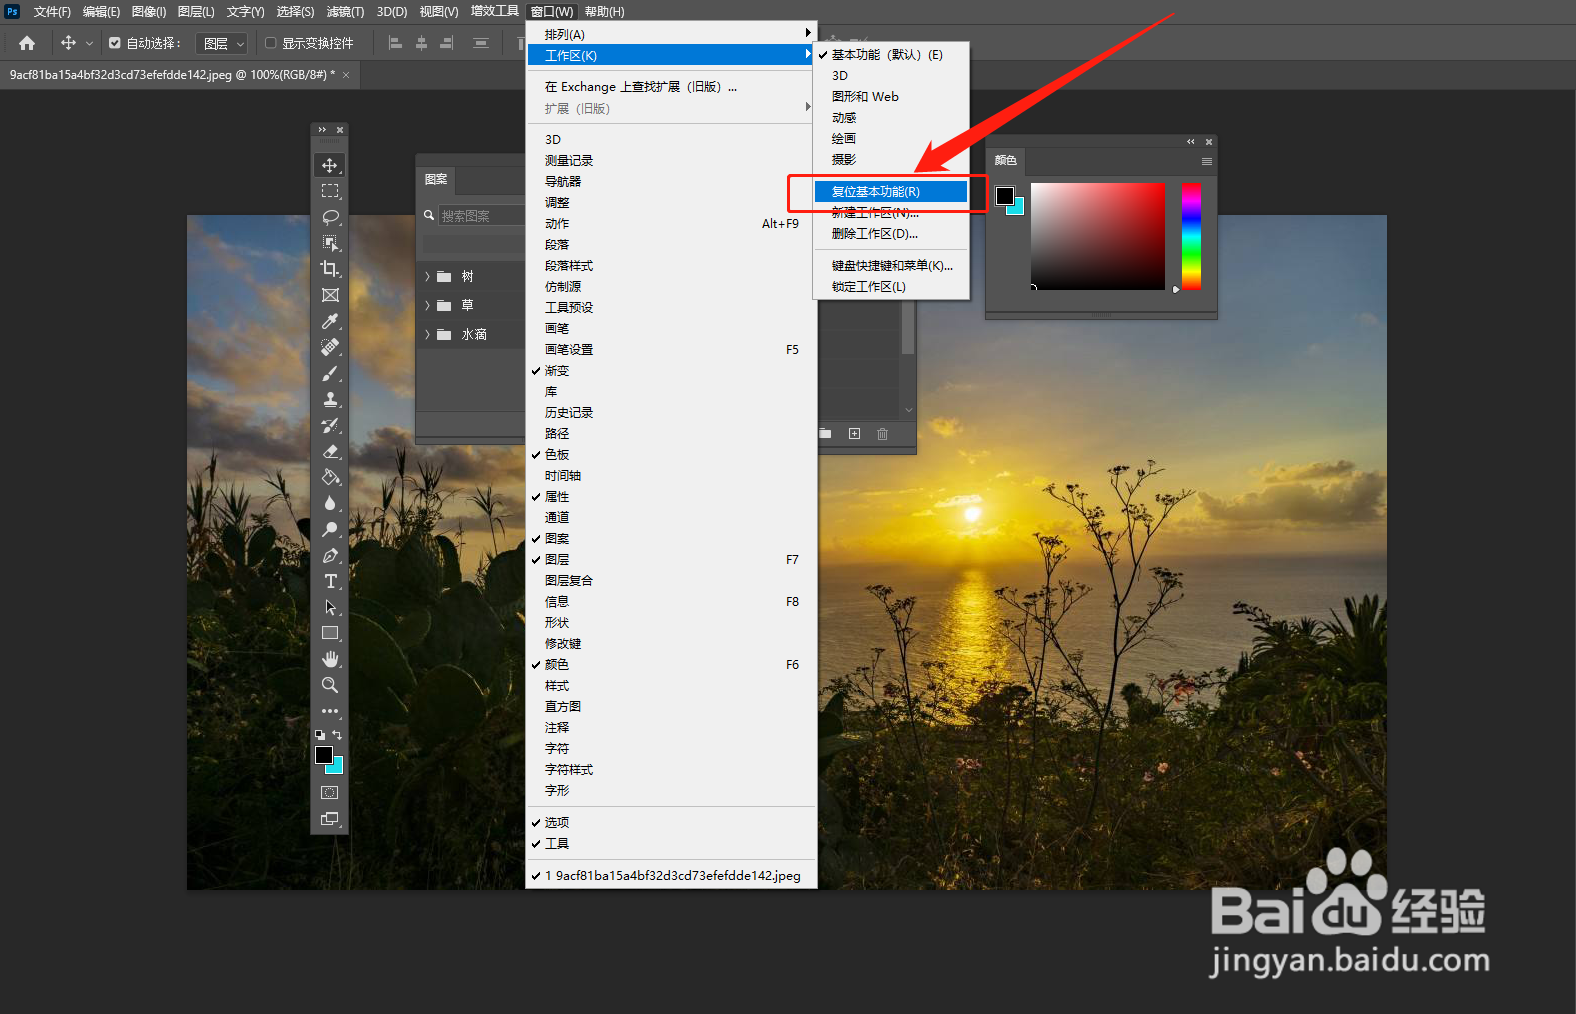Select the Hand tool

330,659
